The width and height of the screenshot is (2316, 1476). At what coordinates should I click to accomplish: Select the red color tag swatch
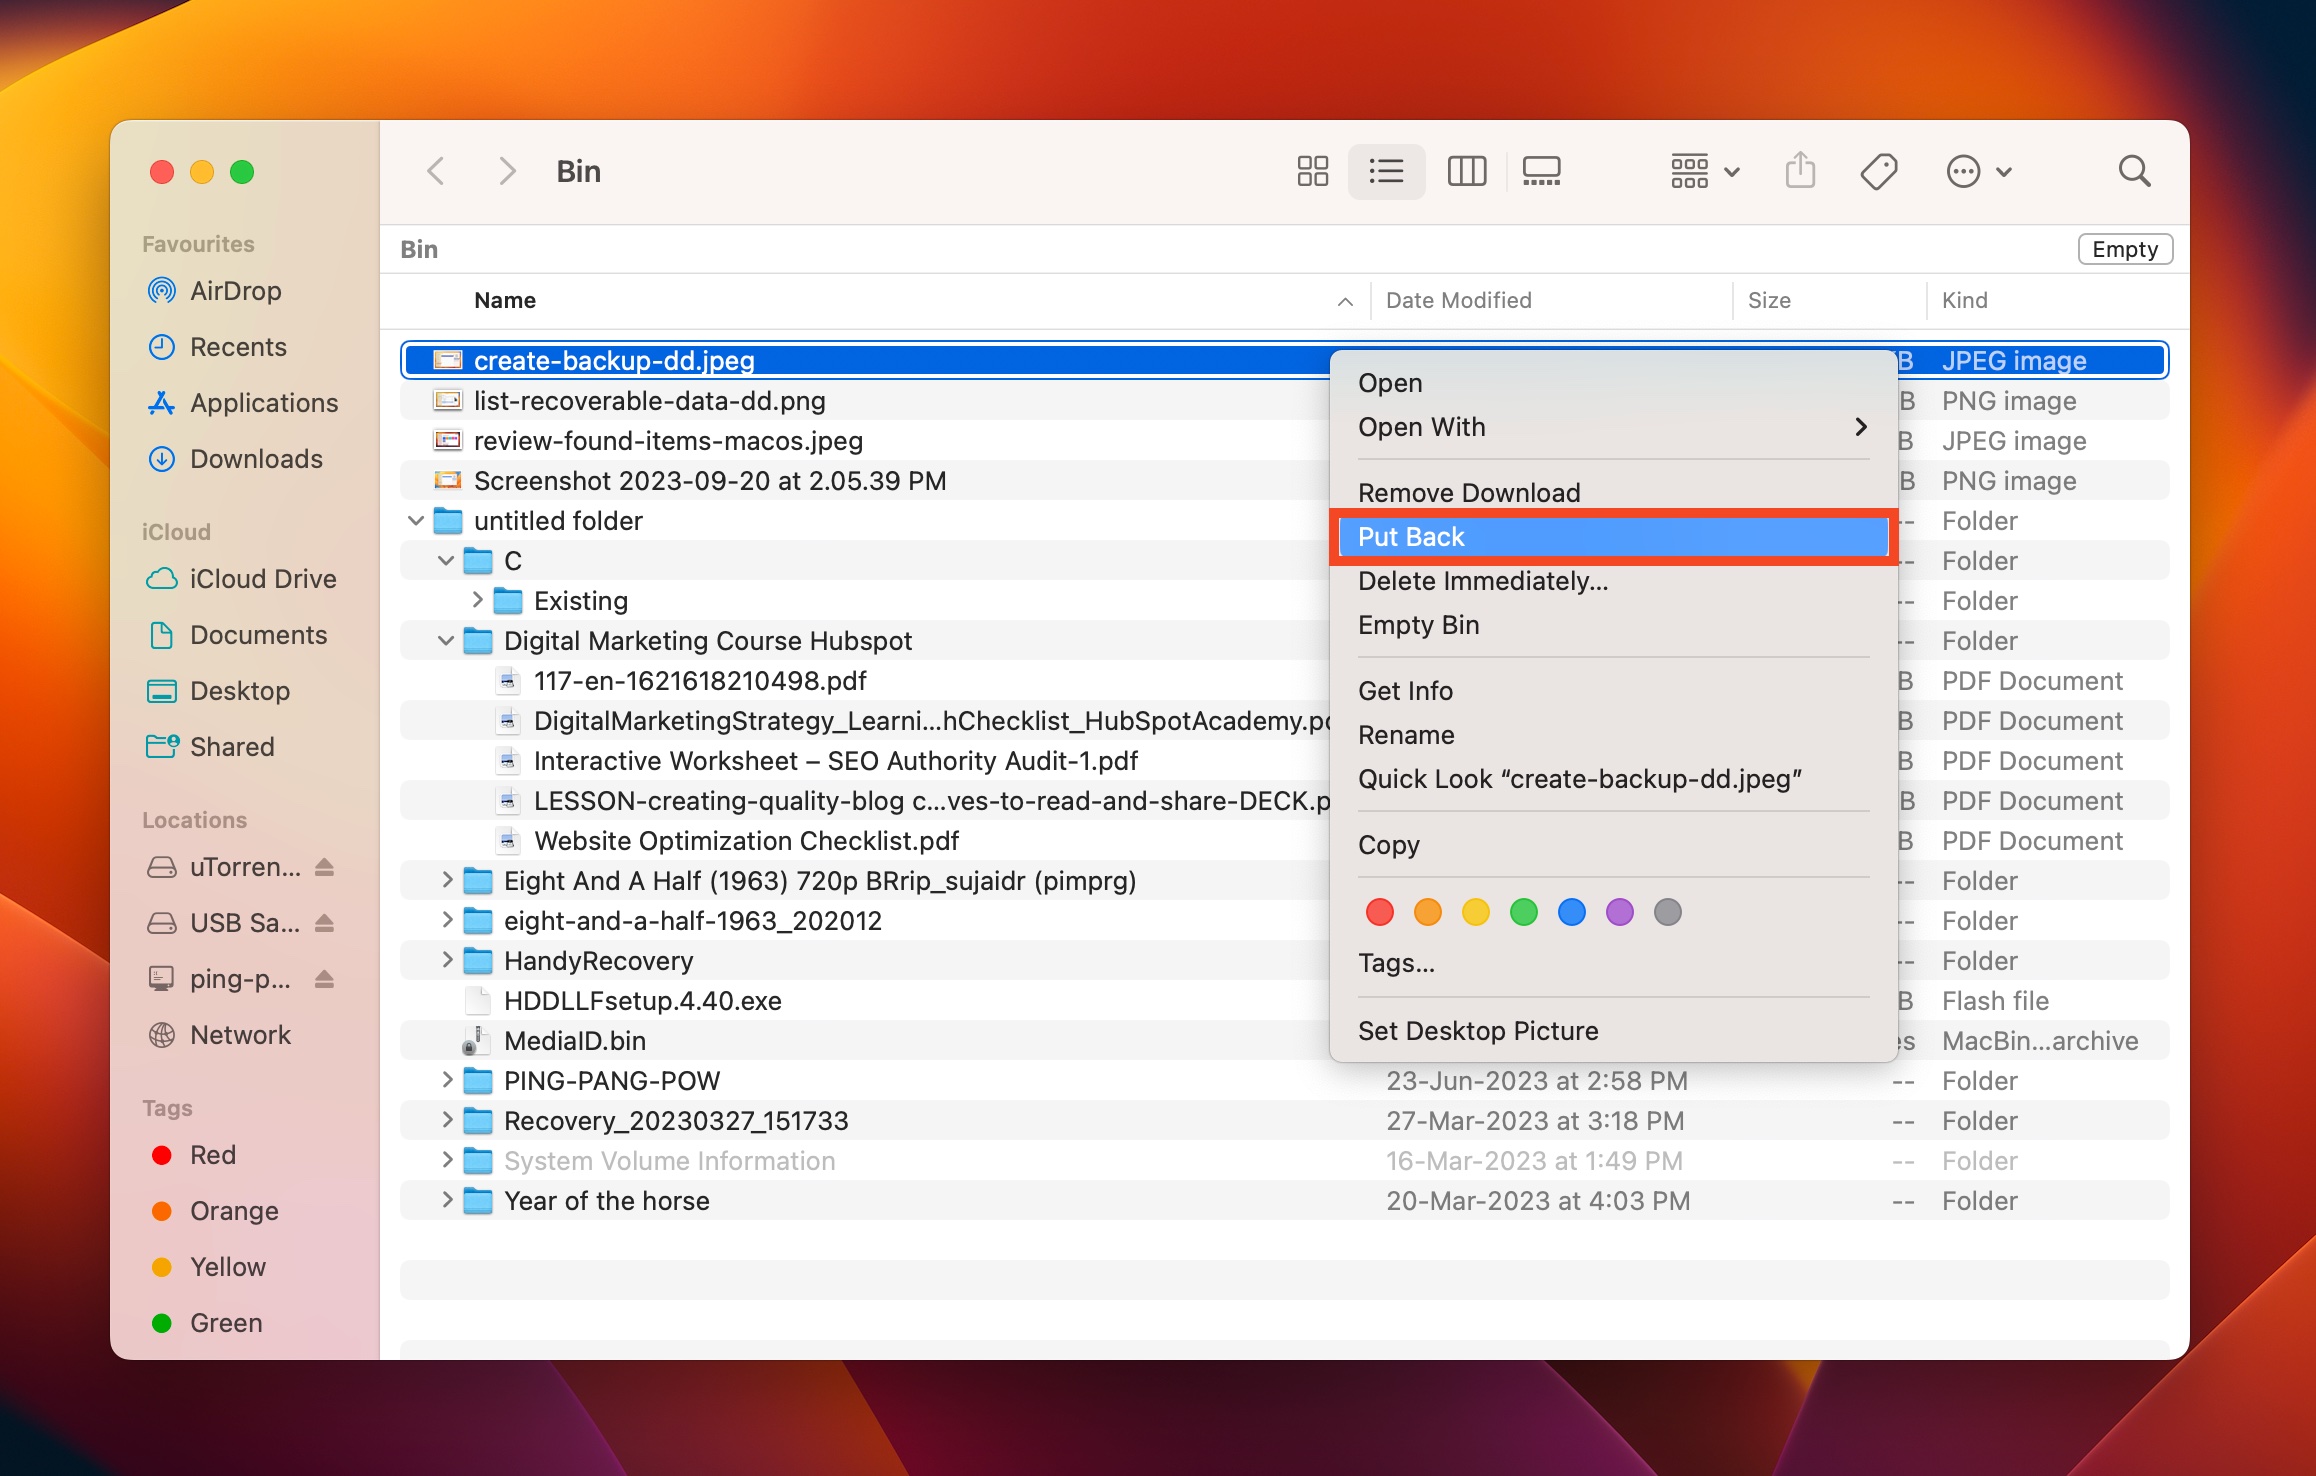coord(1379,910)
